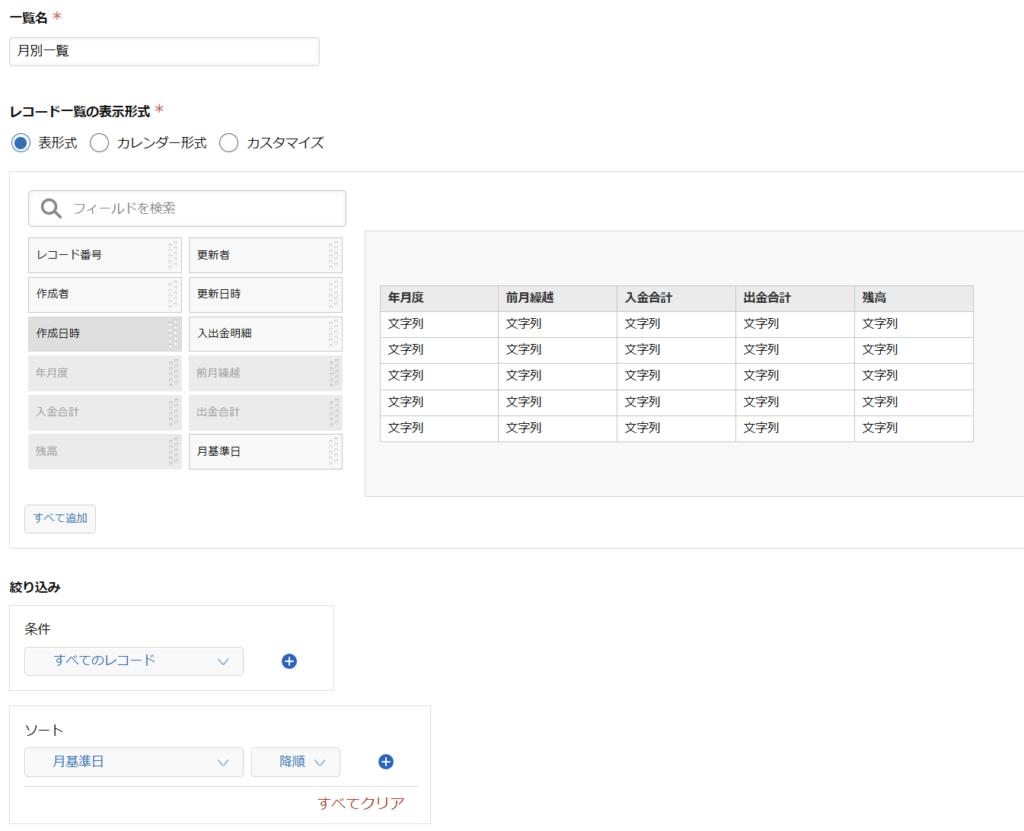Click the drag handle on 更新者 field

coord(335,255)
